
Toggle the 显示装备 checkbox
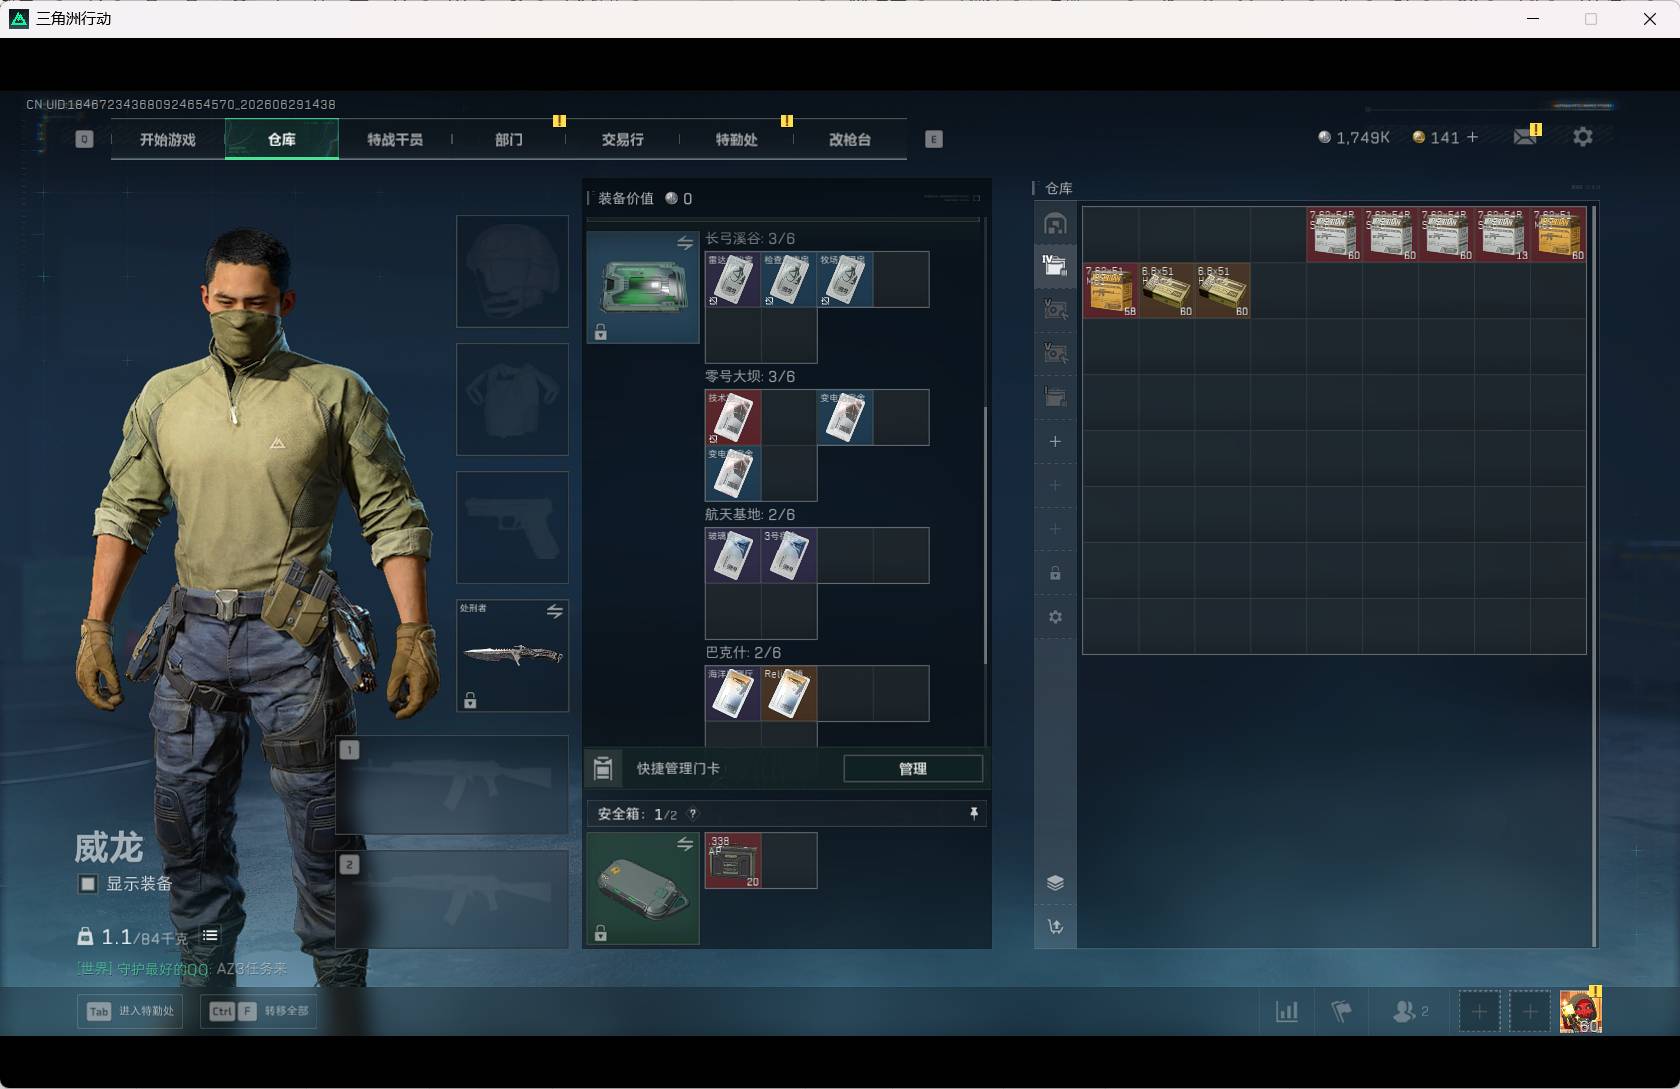88,884
